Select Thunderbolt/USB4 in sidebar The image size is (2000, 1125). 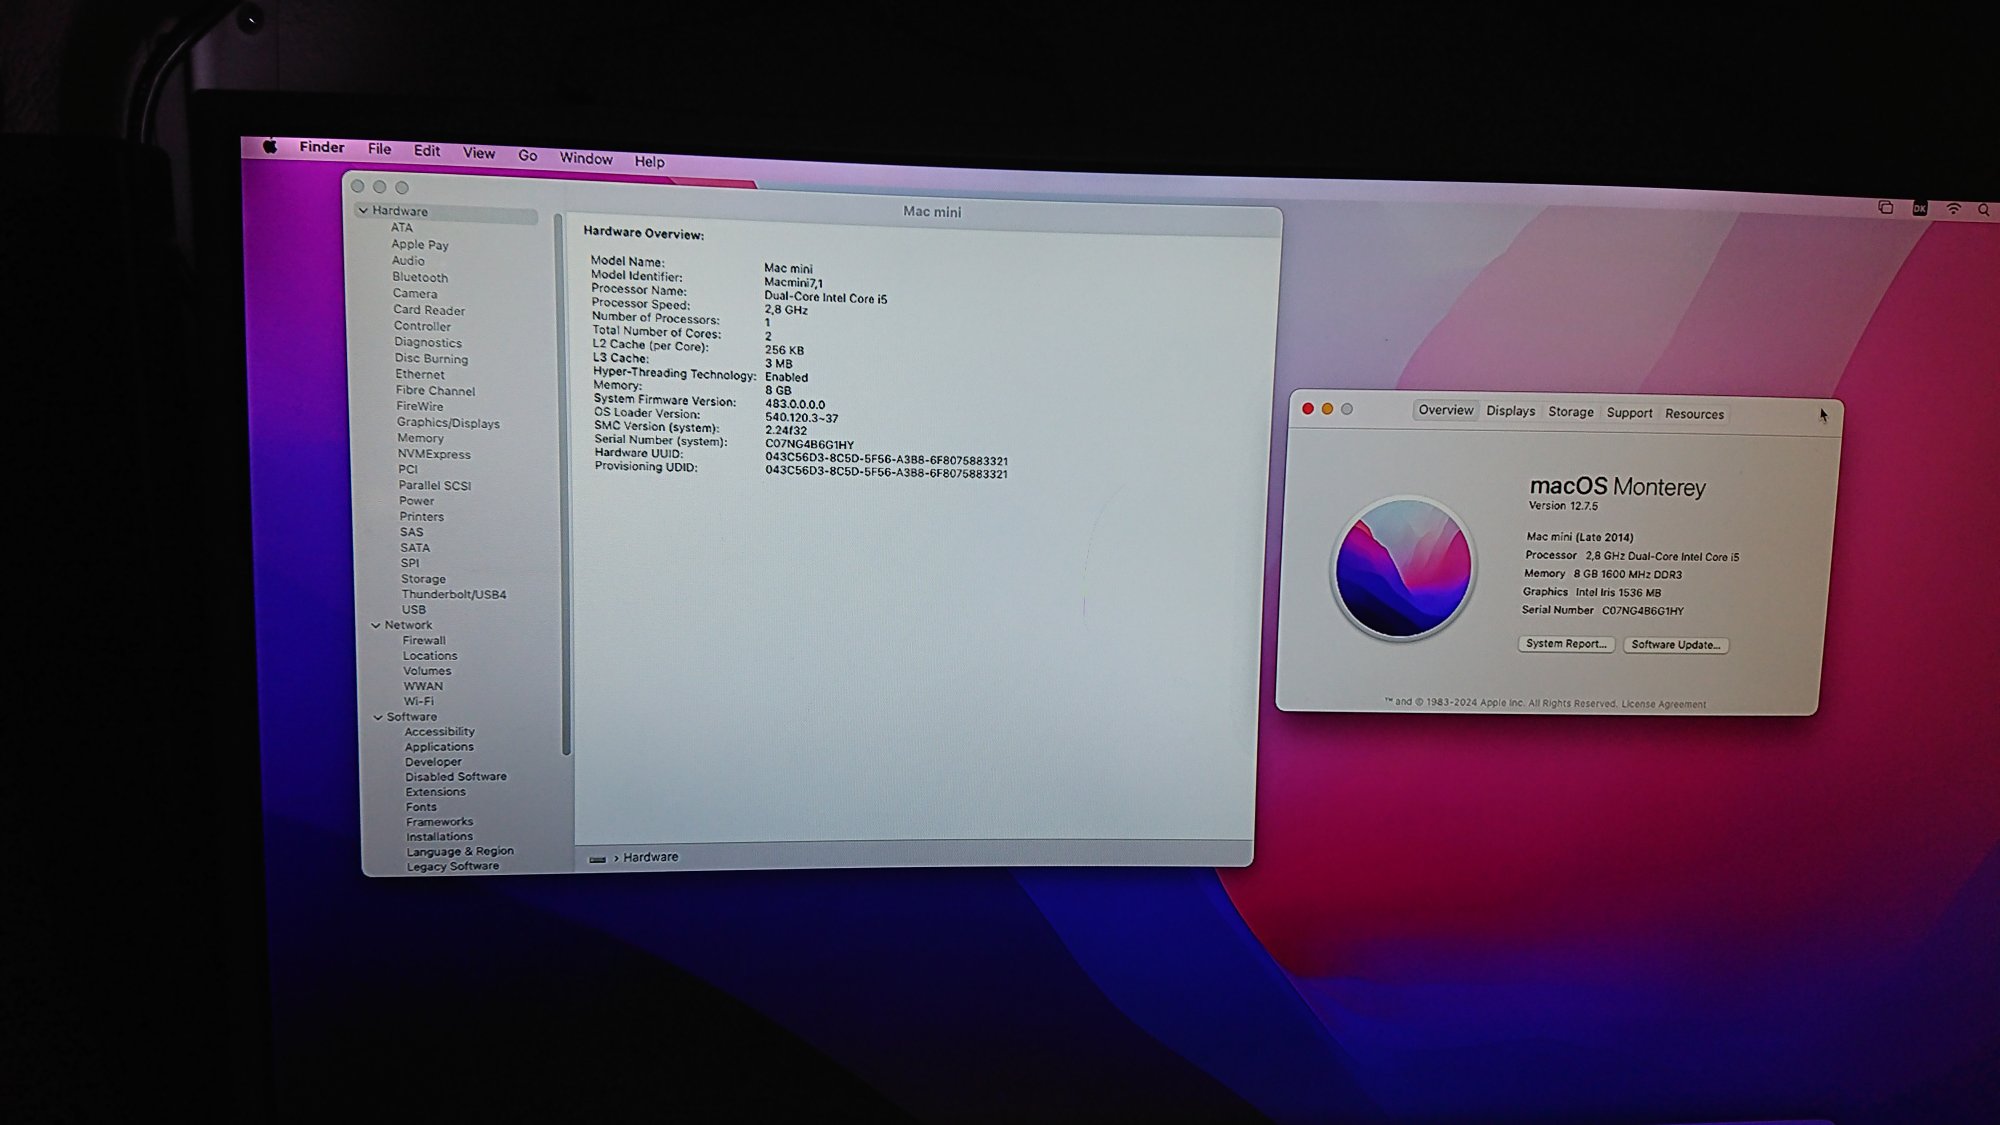[x=453, y=594]
